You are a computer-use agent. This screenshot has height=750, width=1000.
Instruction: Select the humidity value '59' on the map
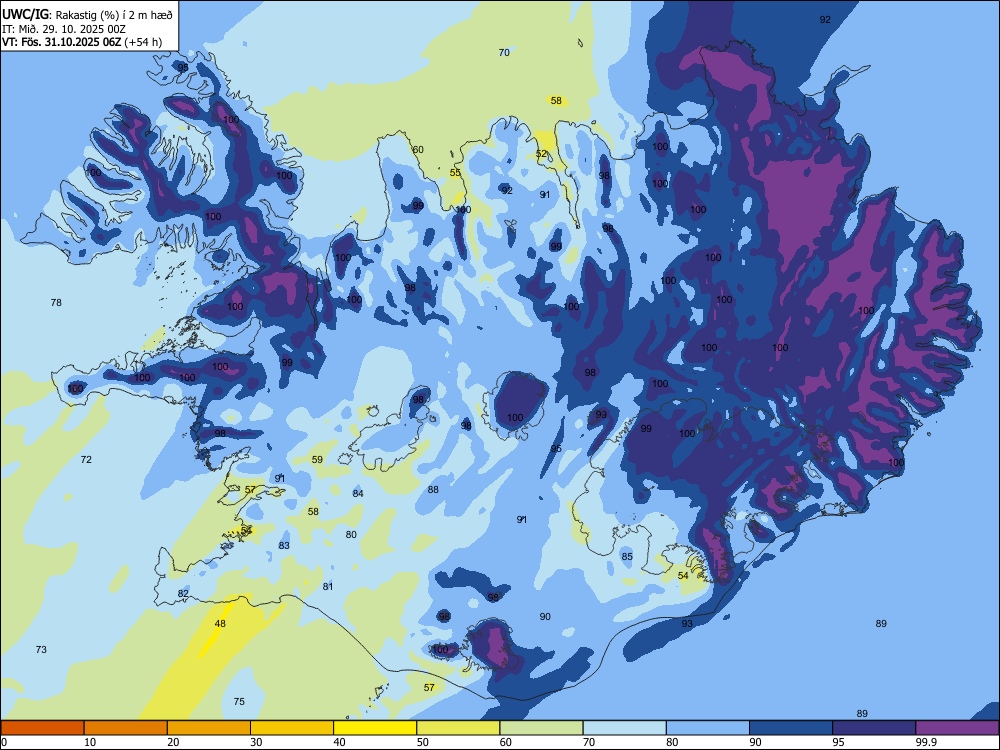tap(317, 459)
